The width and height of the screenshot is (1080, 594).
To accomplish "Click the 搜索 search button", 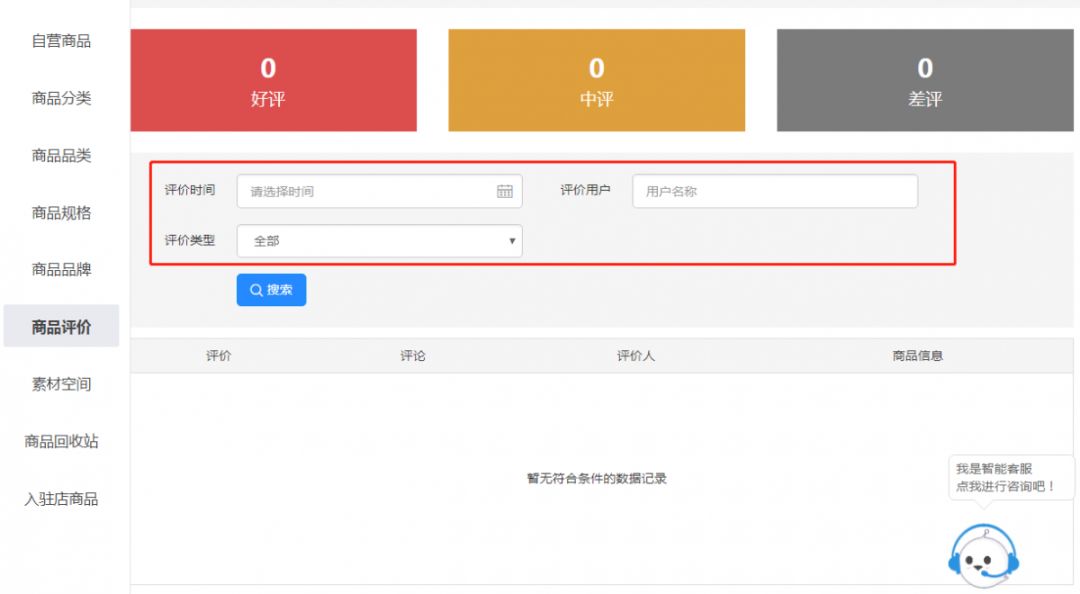I will (272, 290).
